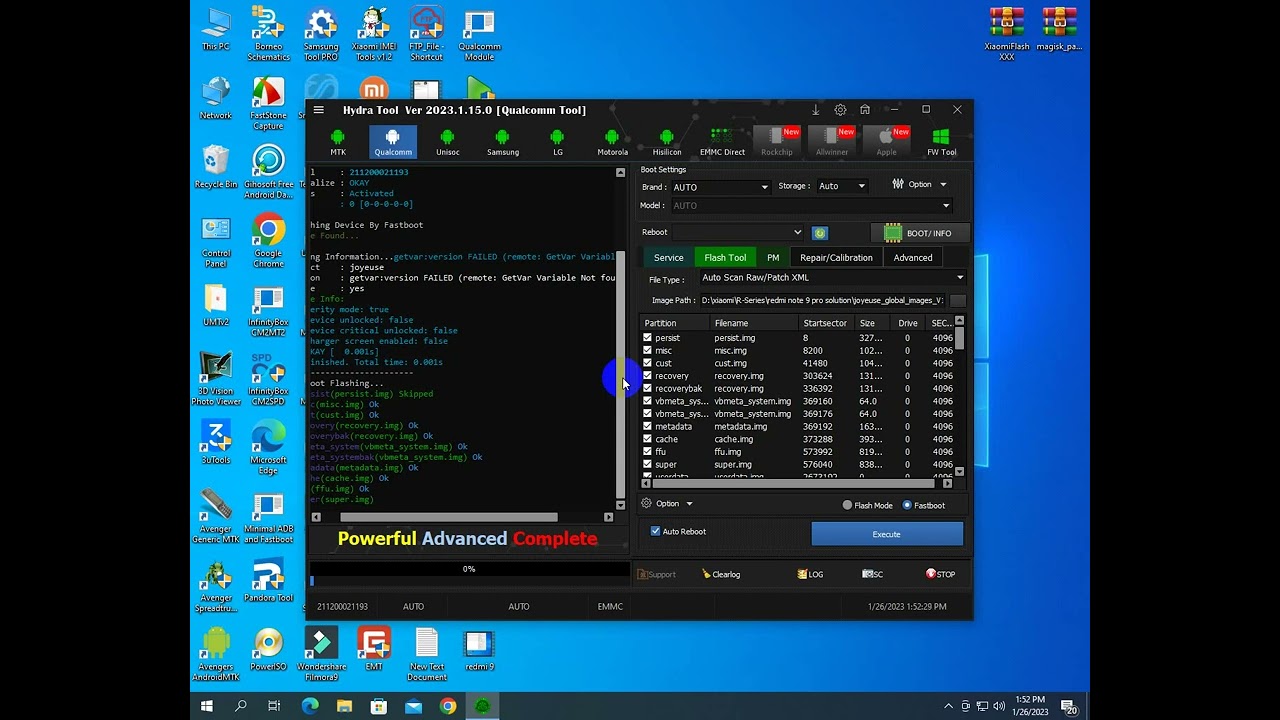Open Borneo Schematics desktop shortcut
The height and width of the screenshot is (720, 1280).
(268, 34)
